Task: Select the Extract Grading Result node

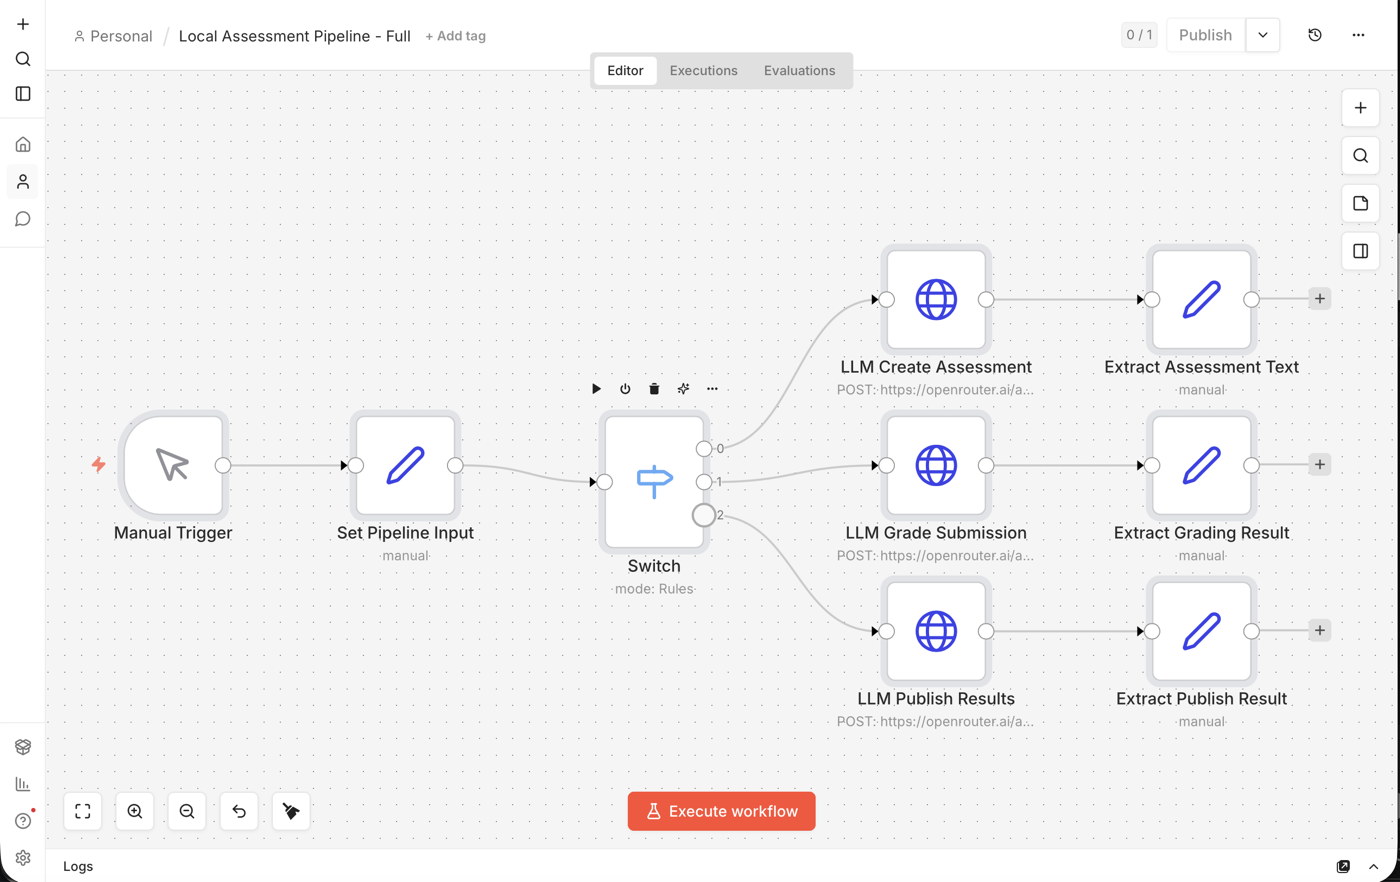Action: pos(1202,465)
